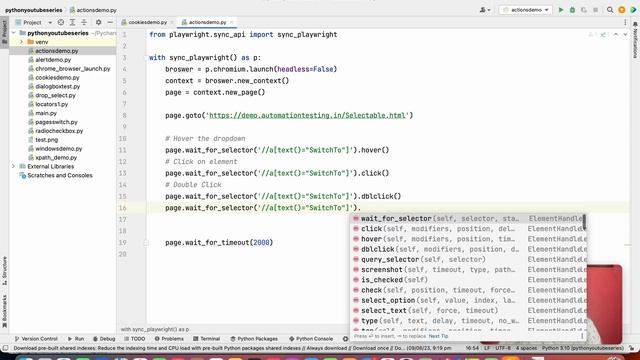Open Terminal tool window

click(x=207, y=339)
